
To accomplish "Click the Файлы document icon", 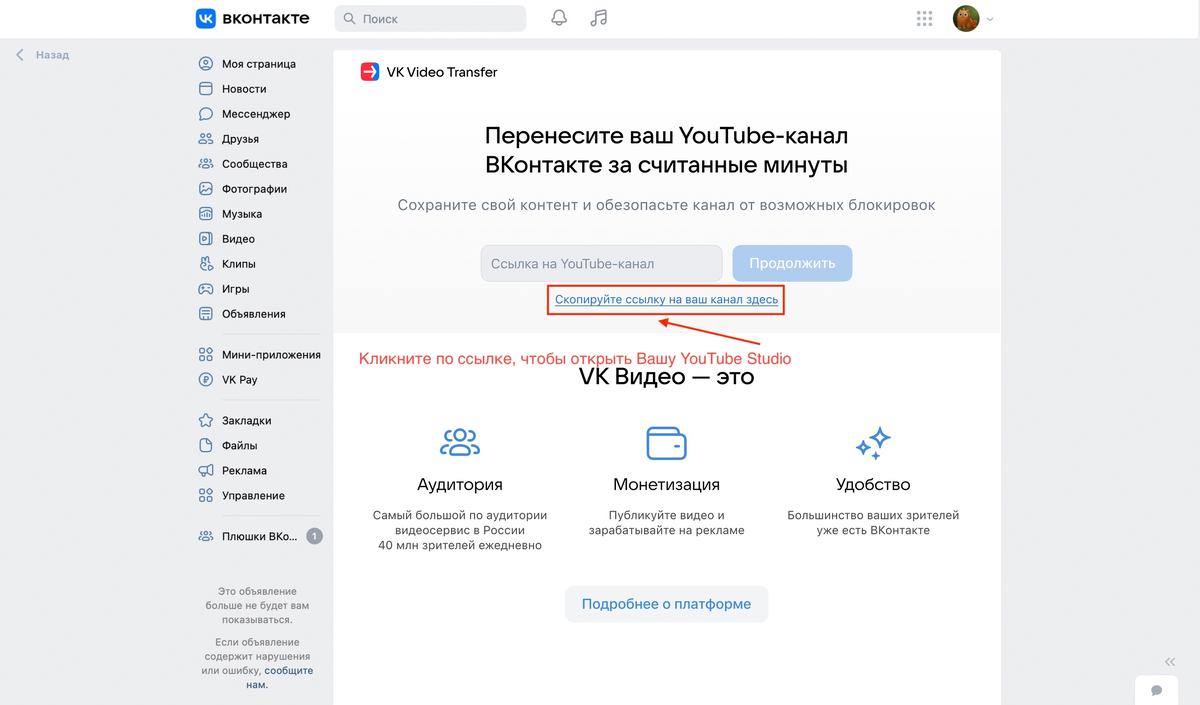I will point(206,446).
